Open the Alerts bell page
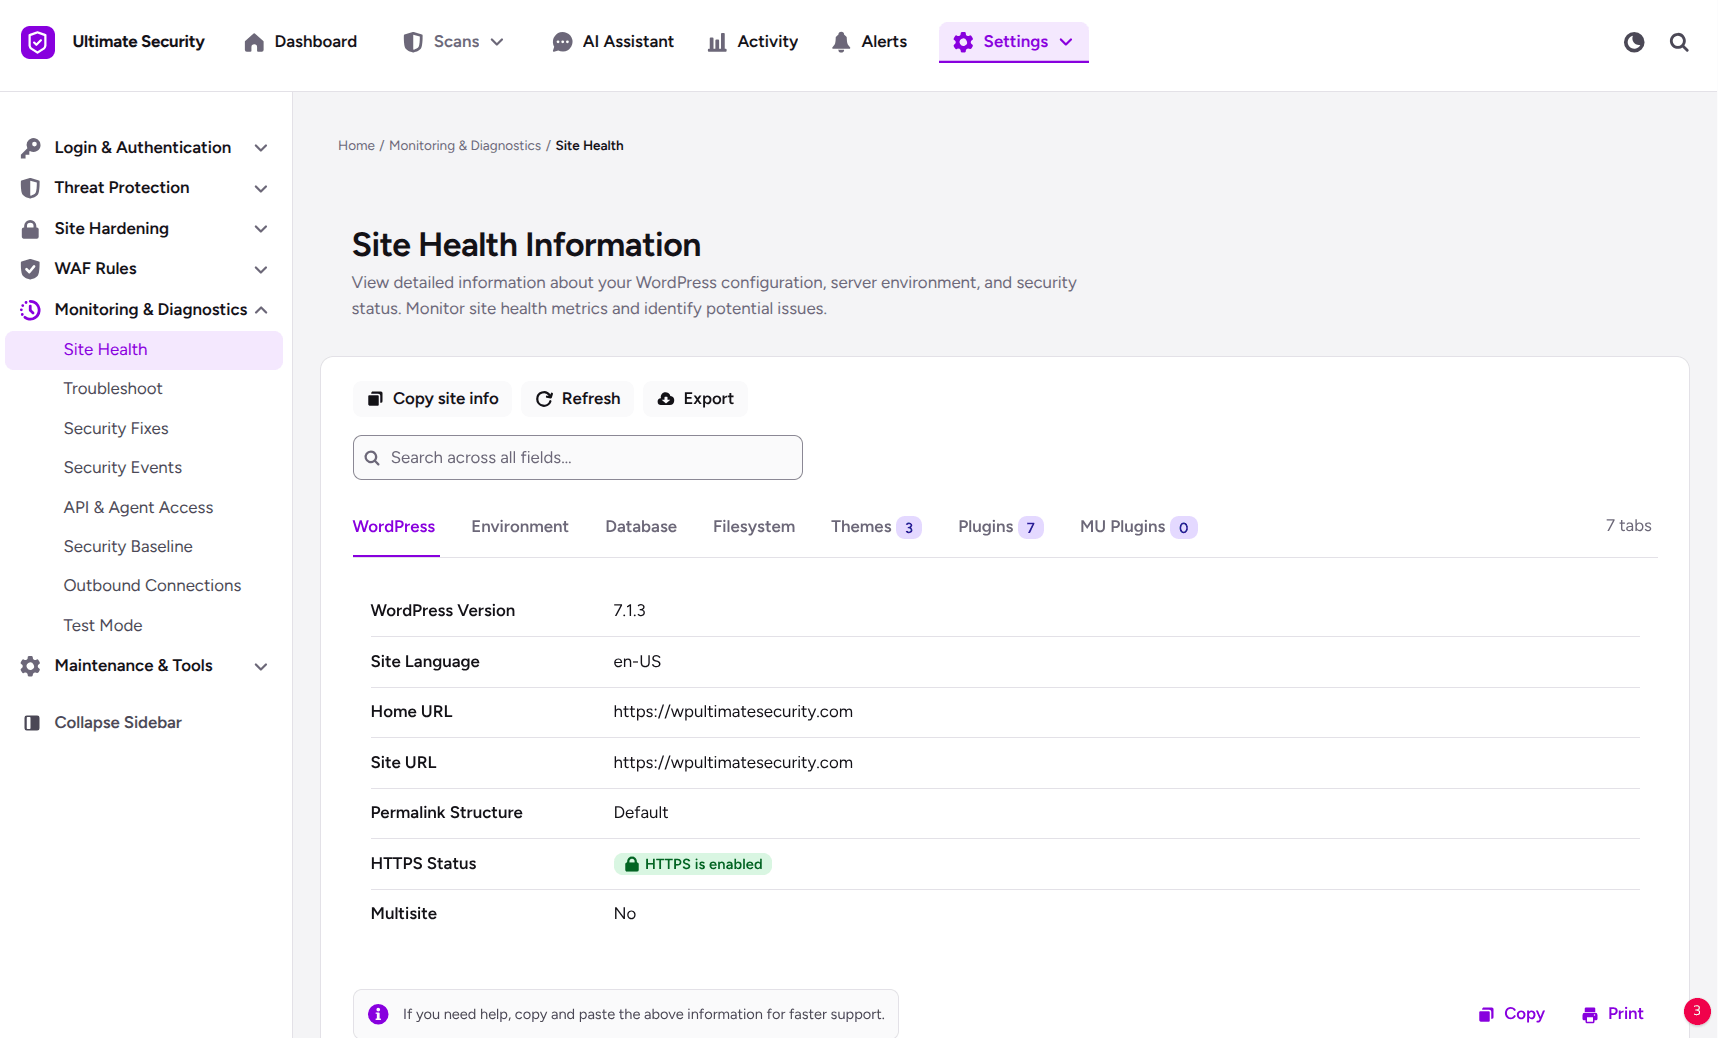1718x1038 pixels. [870, 42]
